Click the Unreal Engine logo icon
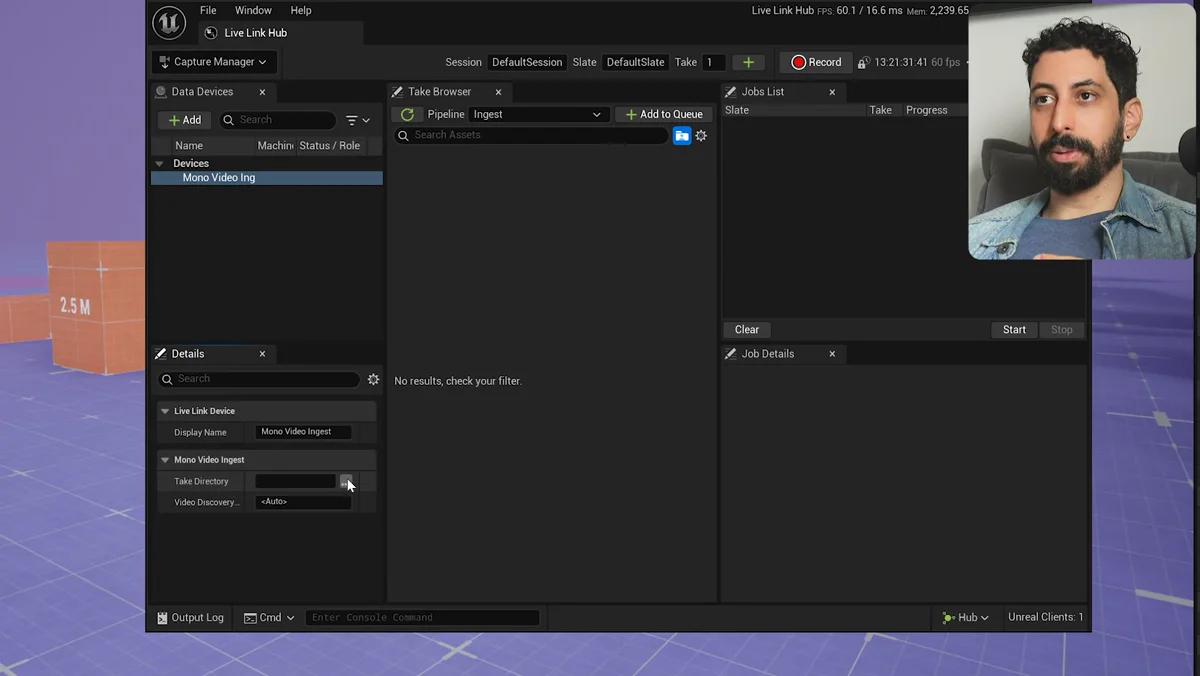This screenshot has height=676, width=1200. coord(169,22)
